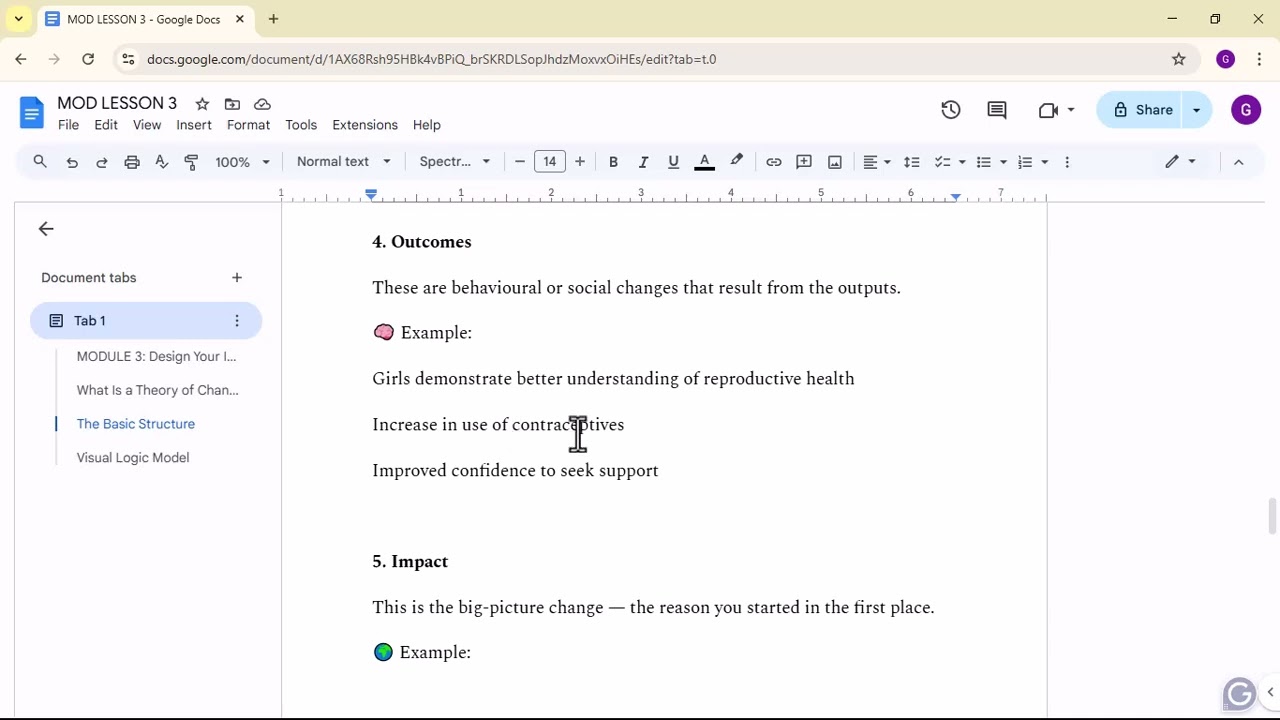Screen dimensions: 1280x720
Task: Insert a link with chain icon
Action: point(774,162)
